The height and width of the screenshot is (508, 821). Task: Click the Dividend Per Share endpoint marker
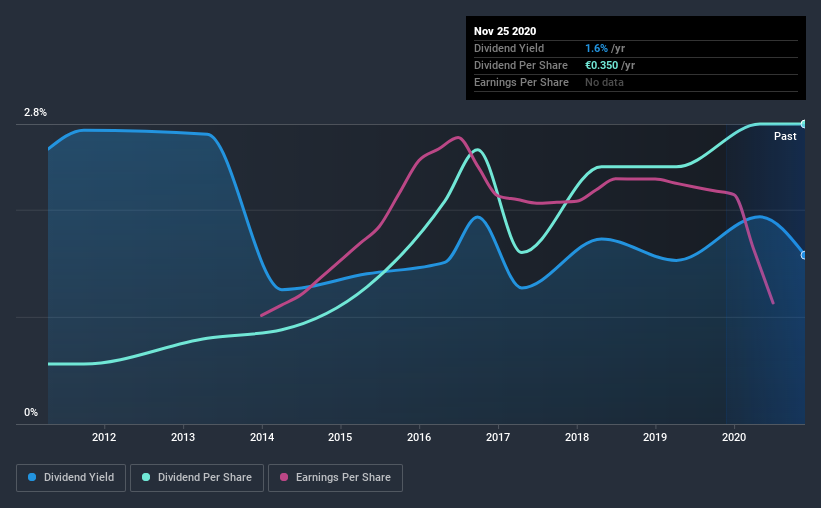pos(804,124)
